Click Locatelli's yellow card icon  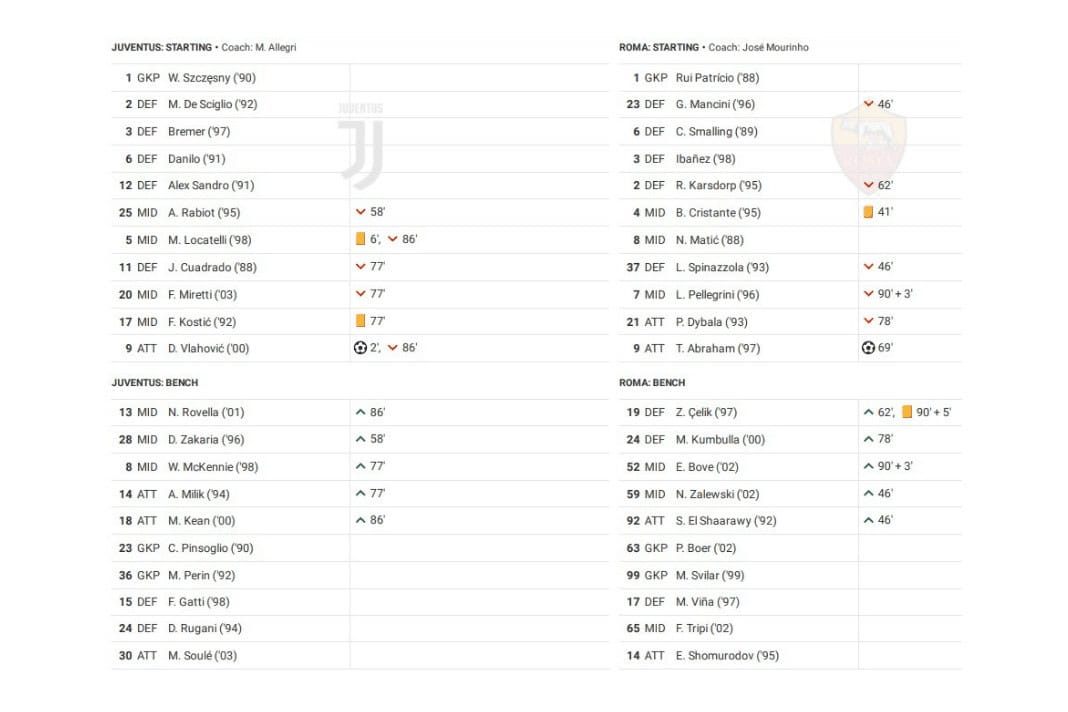click(x=360, y=240)
